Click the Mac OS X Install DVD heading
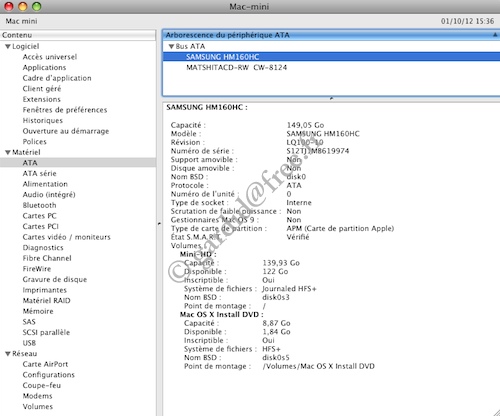500x416 pixels. (222, 315)
